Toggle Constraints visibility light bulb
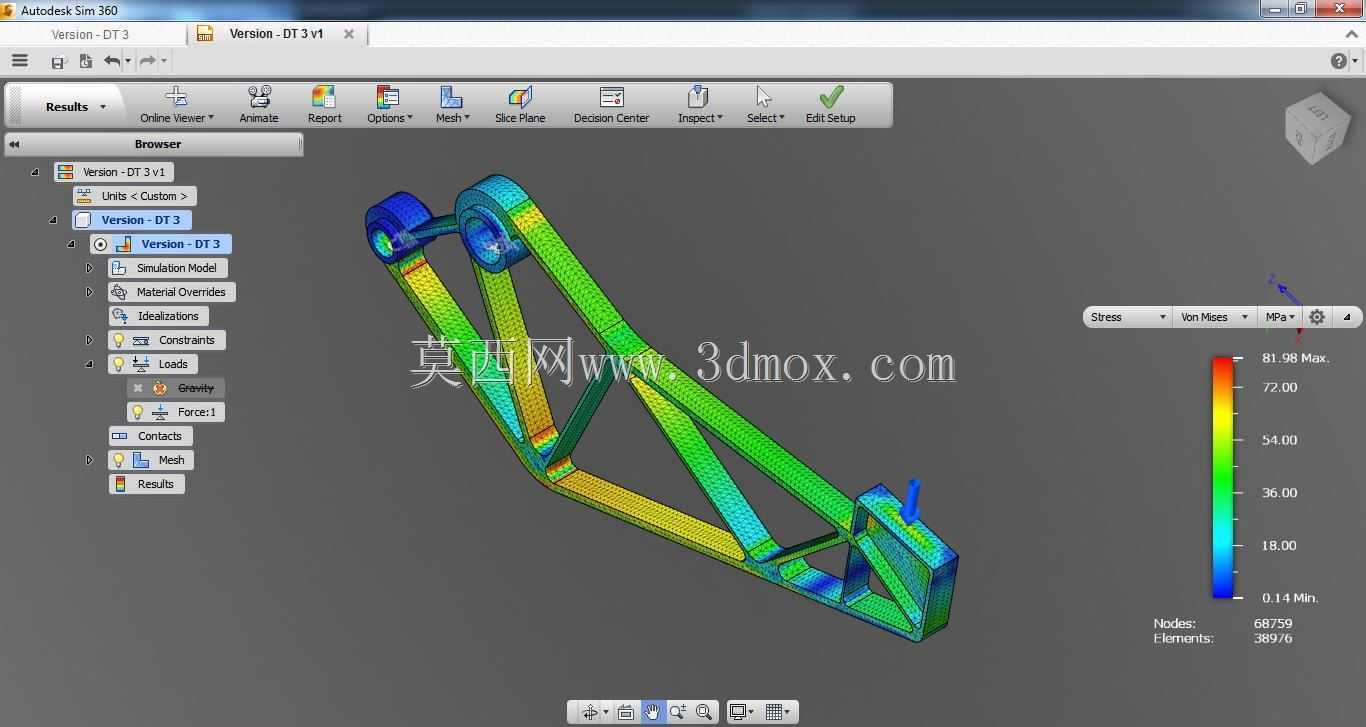This screenshot has width=1366, height=727. pyautogui.click(x=118, y=340)
